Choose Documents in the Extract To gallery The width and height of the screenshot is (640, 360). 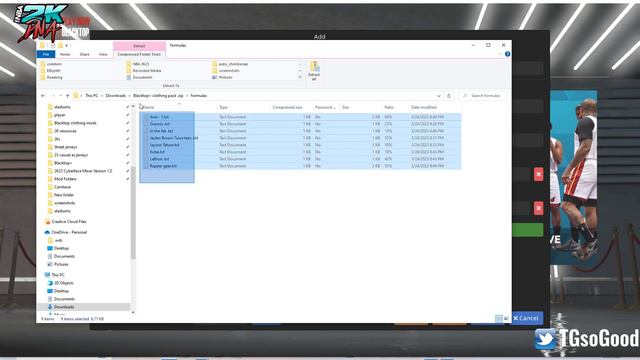point(139,77)
